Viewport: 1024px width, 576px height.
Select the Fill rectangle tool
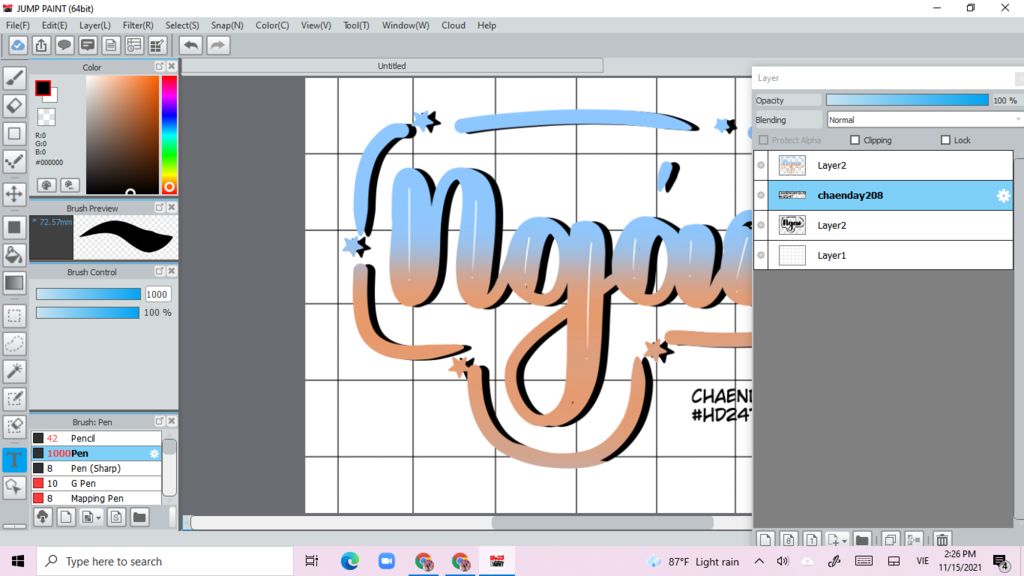(x=14, y=227)
